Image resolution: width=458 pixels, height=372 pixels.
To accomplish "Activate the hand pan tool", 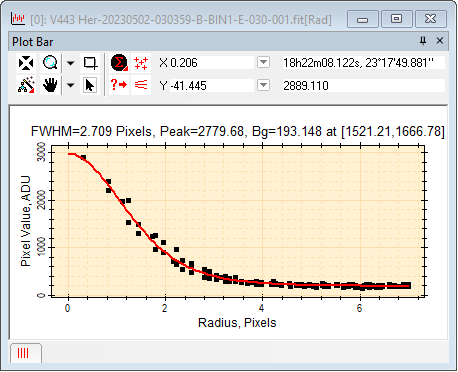I will [50, 85].
